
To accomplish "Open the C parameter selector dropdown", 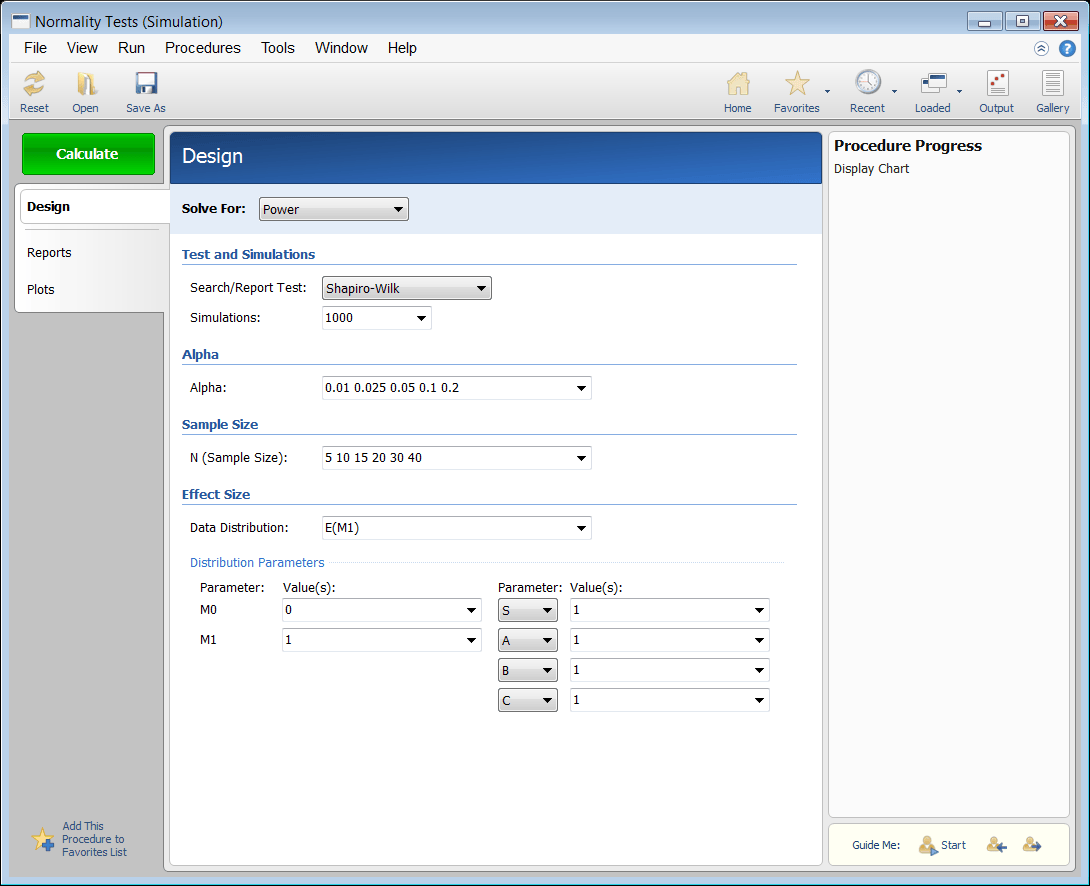I will [x=528, y=700].
